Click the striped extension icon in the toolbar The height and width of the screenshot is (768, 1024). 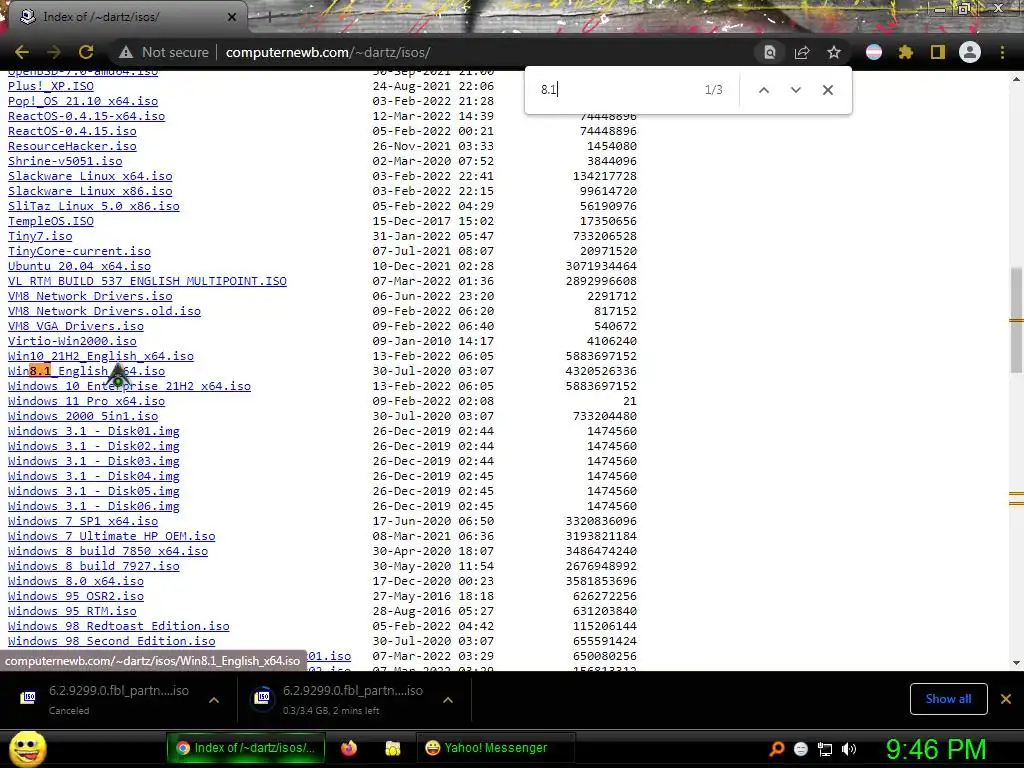pos(874,52)
